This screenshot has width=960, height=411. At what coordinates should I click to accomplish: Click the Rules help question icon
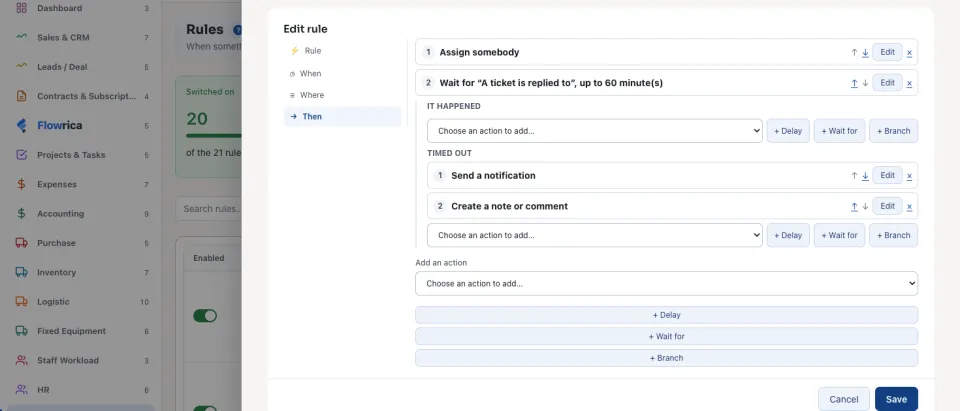(238, 29)
